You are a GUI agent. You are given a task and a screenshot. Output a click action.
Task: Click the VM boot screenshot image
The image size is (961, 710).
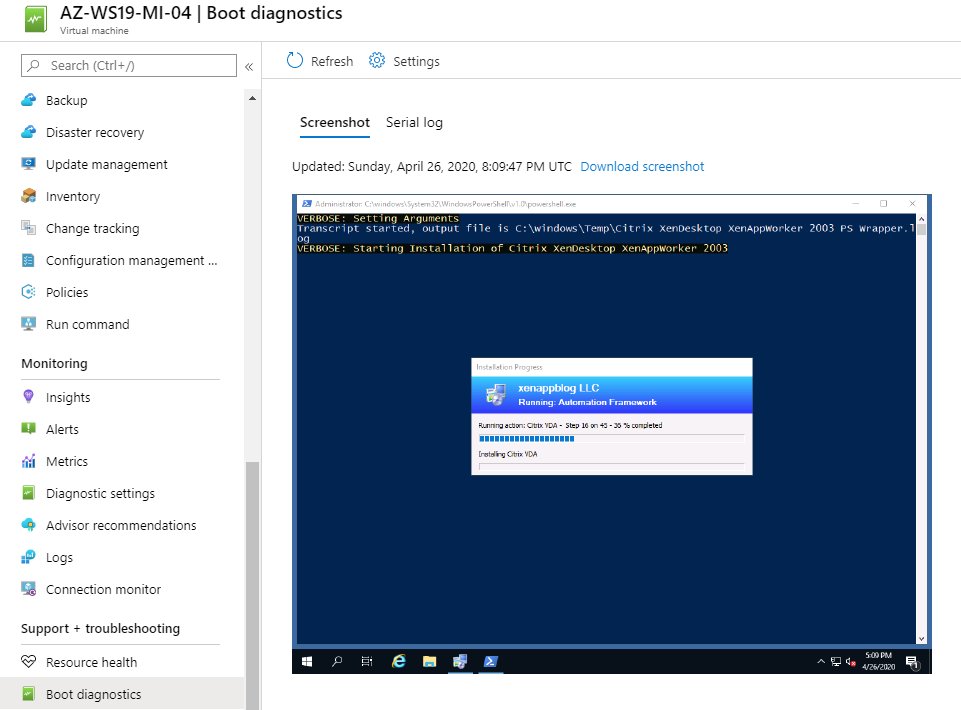pos(612,433)
